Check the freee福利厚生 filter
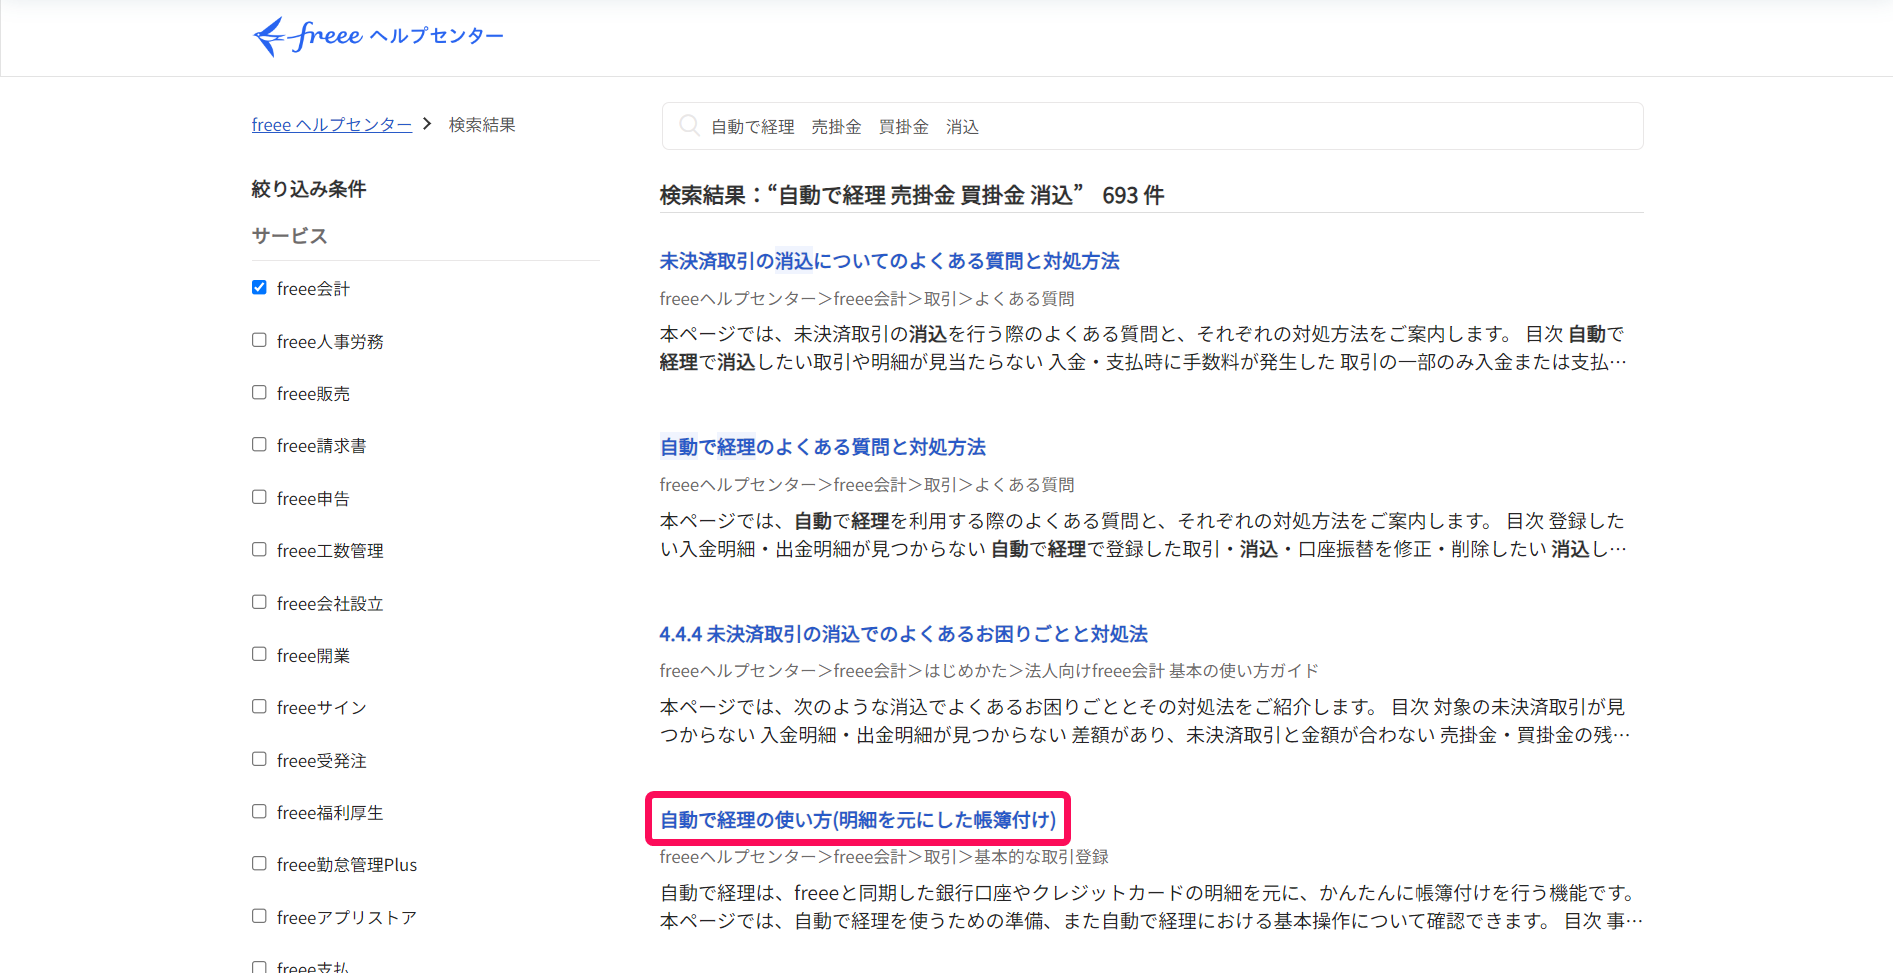Image resolution: width=1893 pixels, height=973 pixels. click(x=259, y=811)
